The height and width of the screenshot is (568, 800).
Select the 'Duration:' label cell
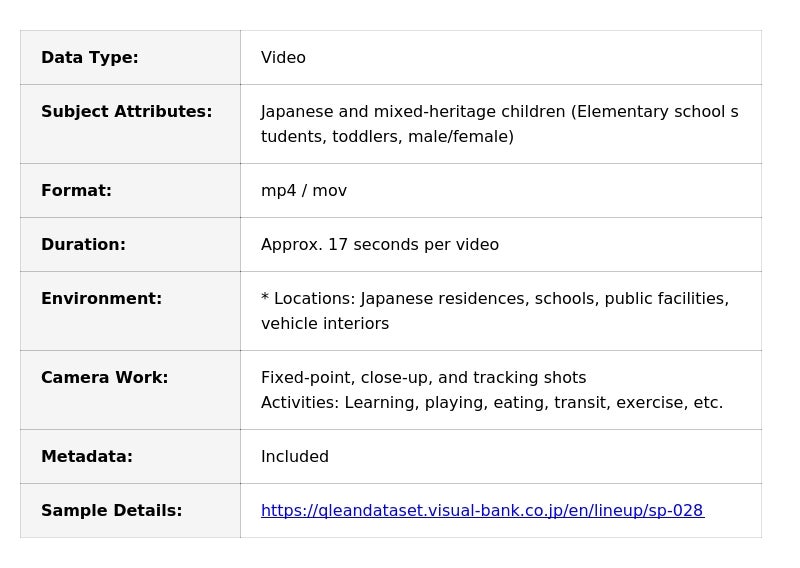click(x=83, y=245)
